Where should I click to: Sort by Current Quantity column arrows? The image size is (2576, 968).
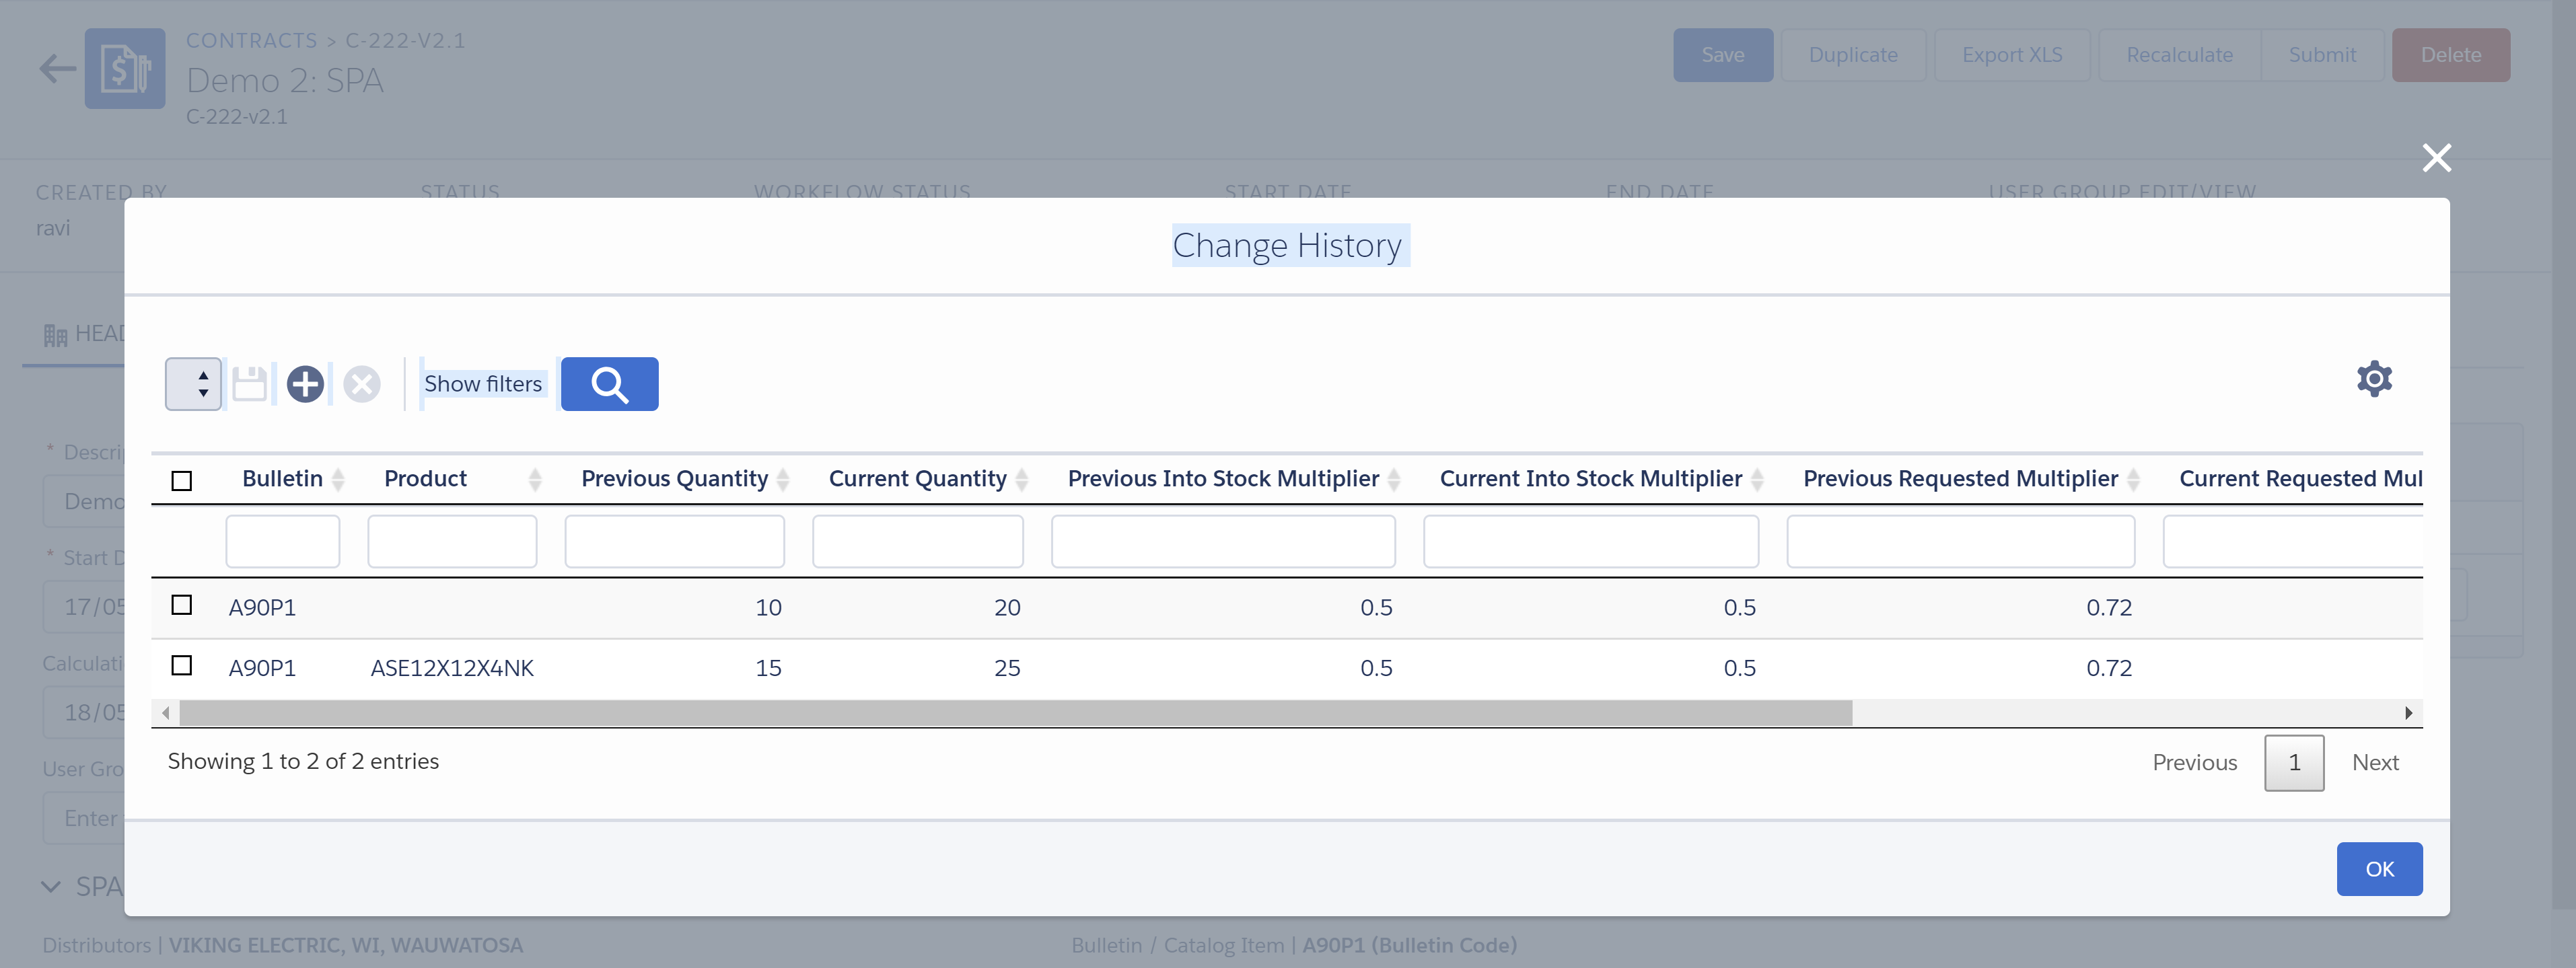coord(1022,479)
